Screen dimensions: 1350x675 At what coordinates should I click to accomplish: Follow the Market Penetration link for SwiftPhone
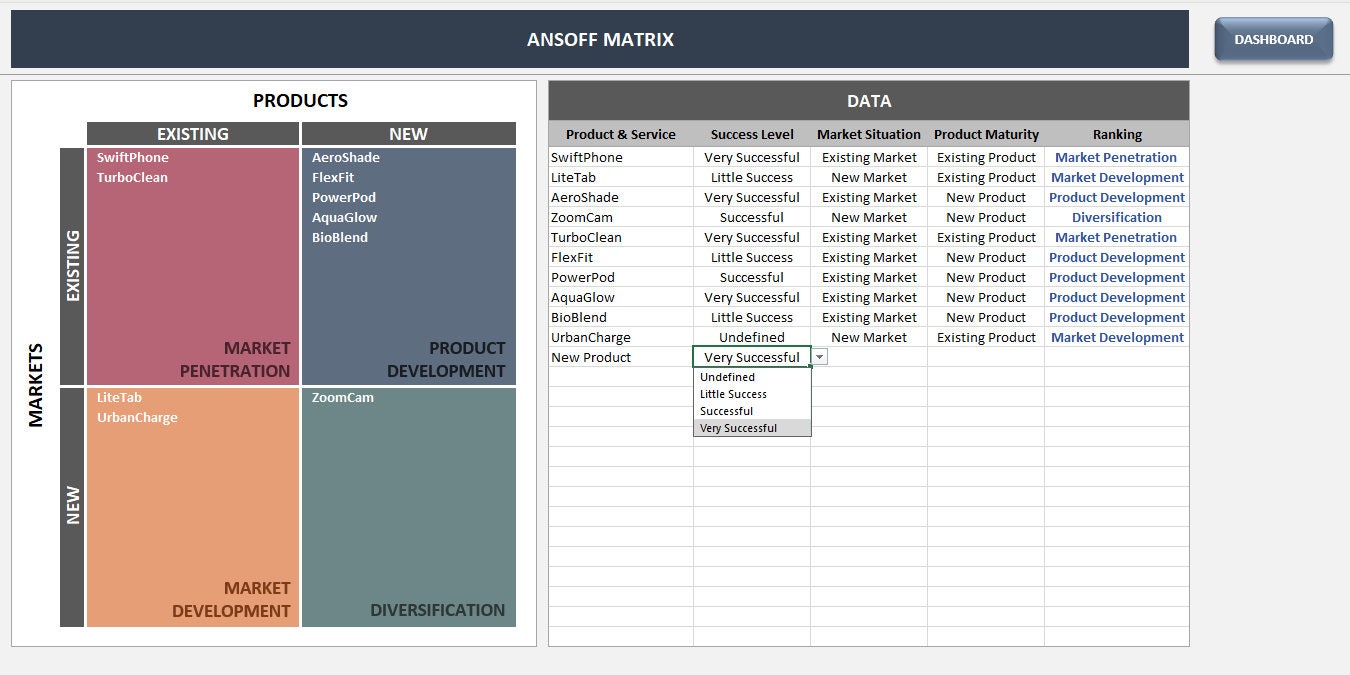1116,157
